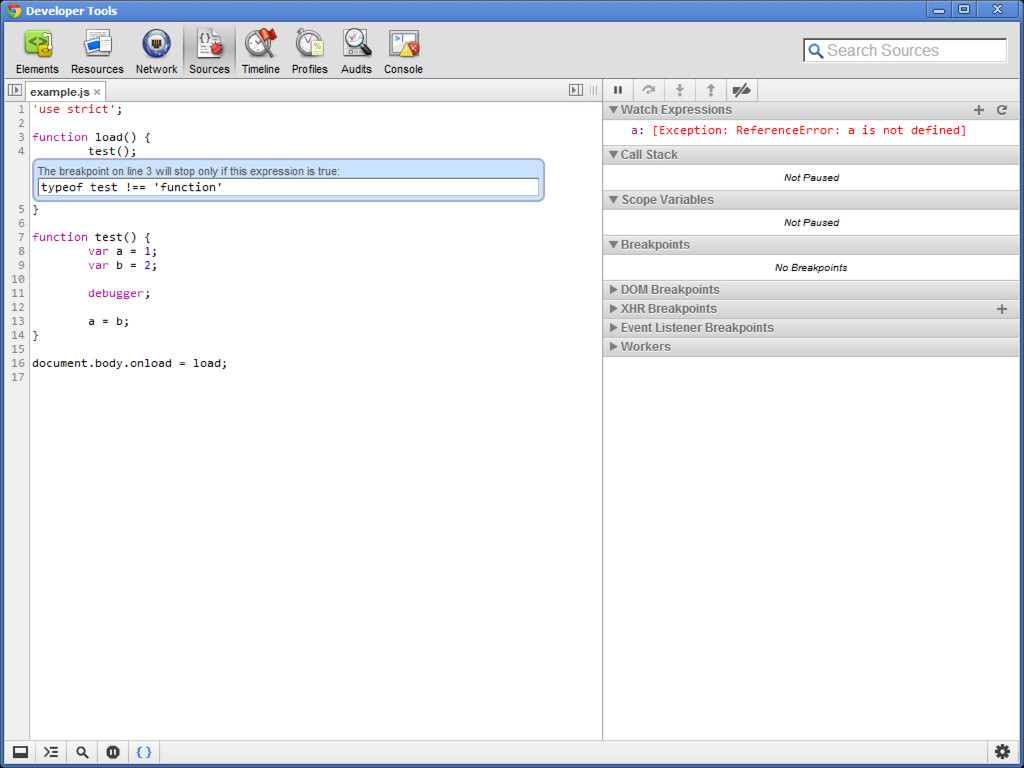This screenshot has width=1024, height=768.
Task: Click 'var a = 1;' in the code
Action: (122, 251)
